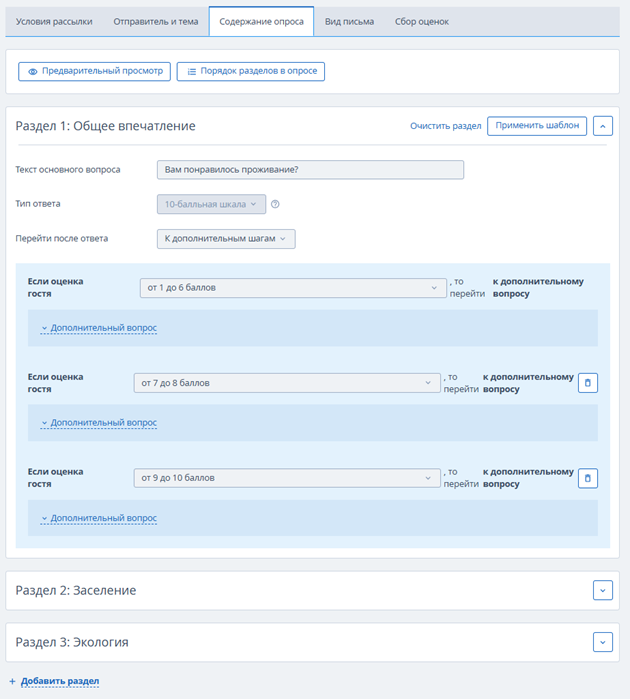Expand section 3 Экология with chevron button
The height and width of the screenshot is (700, 630).
coord(603,642)
